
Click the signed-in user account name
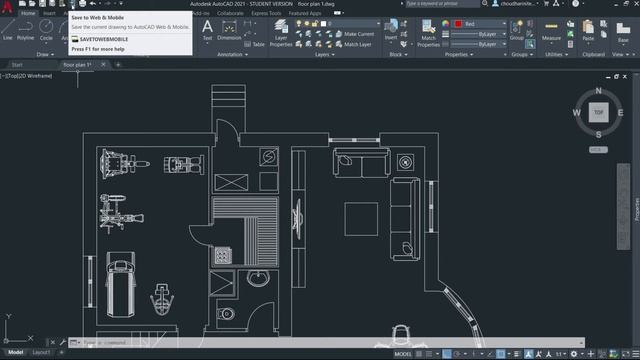tap(517, 4)
